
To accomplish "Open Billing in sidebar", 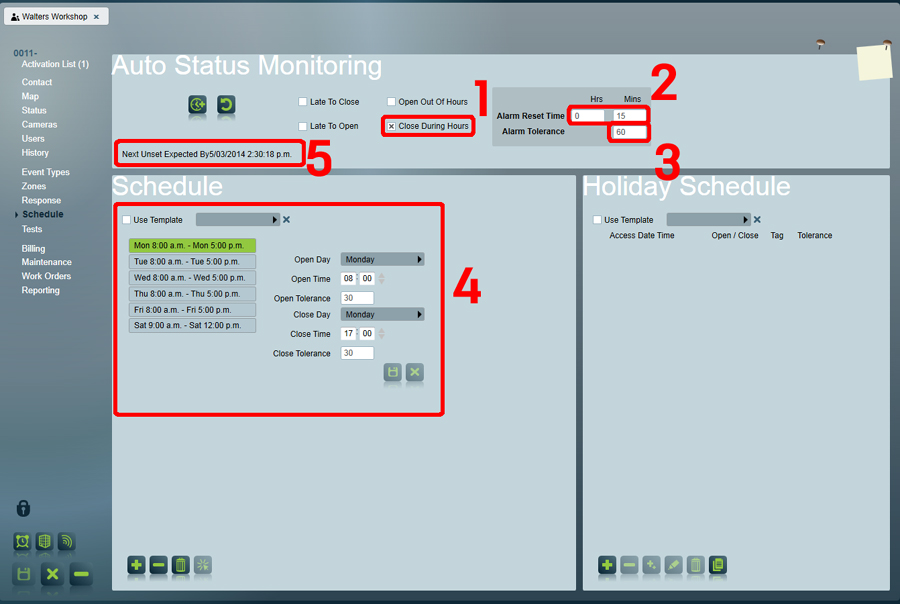I will [x=33, y=249].
